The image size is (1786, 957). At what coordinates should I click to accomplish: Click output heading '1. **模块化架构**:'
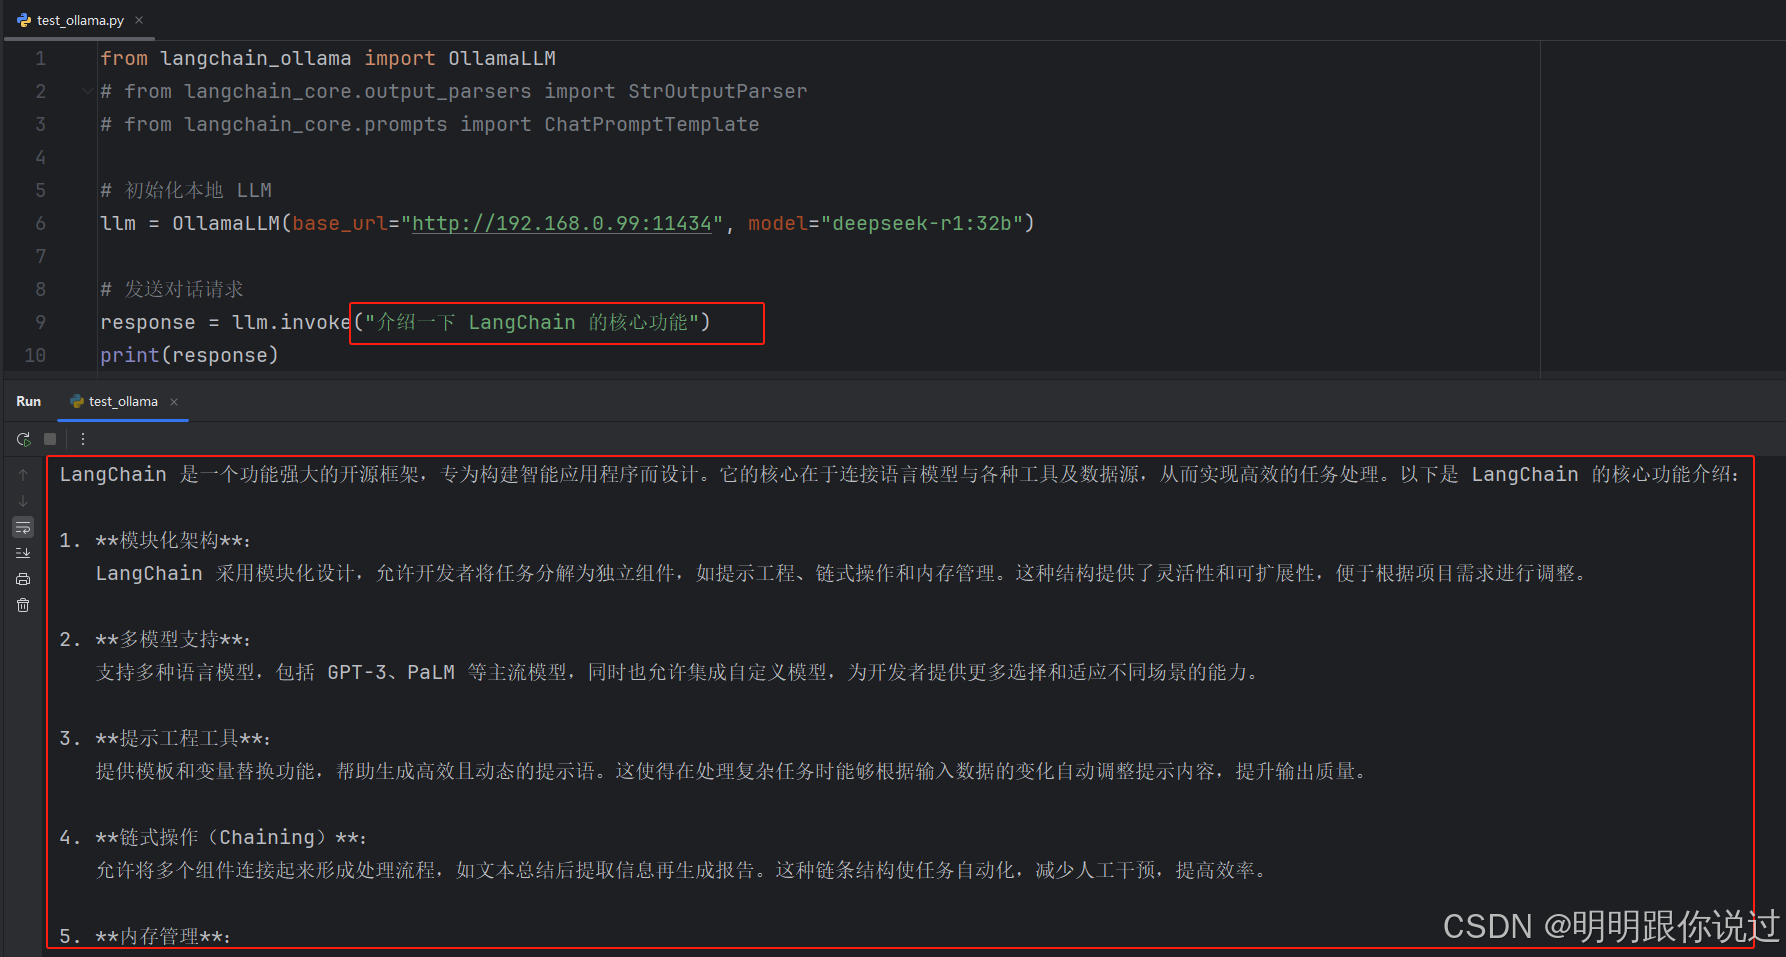point(155,540)
